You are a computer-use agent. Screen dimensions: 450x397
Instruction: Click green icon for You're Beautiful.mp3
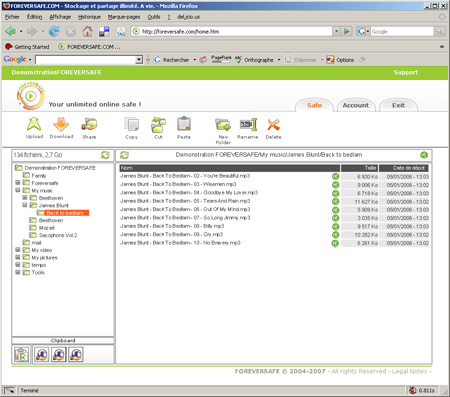pyautogui.click(x=335, y=176)
